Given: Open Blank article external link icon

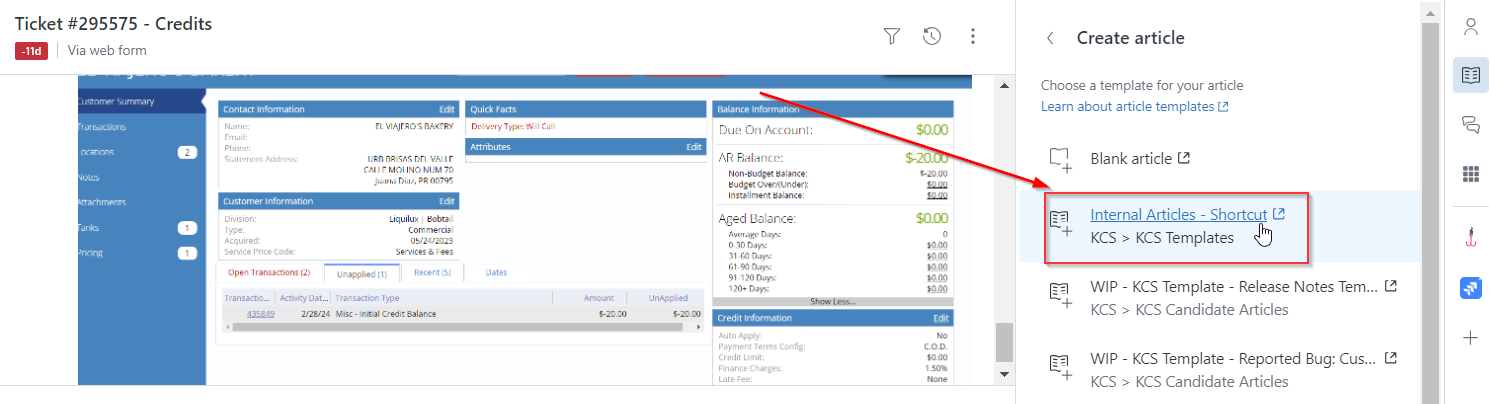Looking at the screenshot, I should click(x=1185, y=158).
